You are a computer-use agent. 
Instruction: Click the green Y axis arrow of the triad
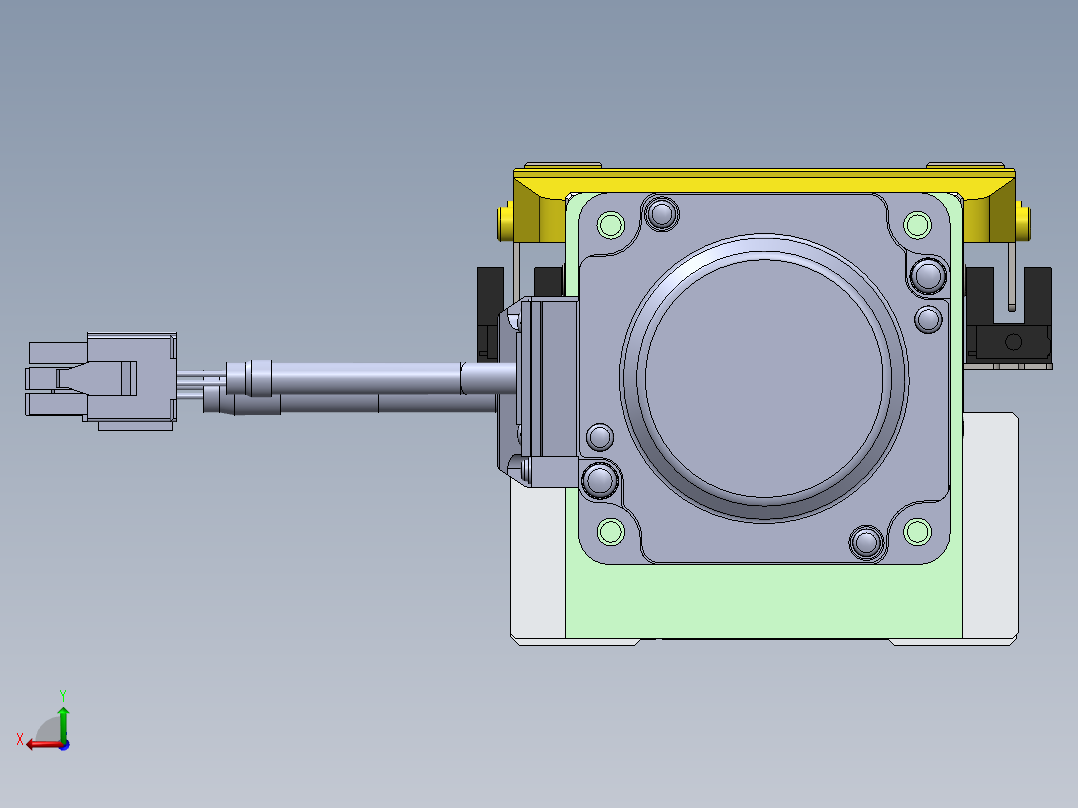tap(63, 723)
